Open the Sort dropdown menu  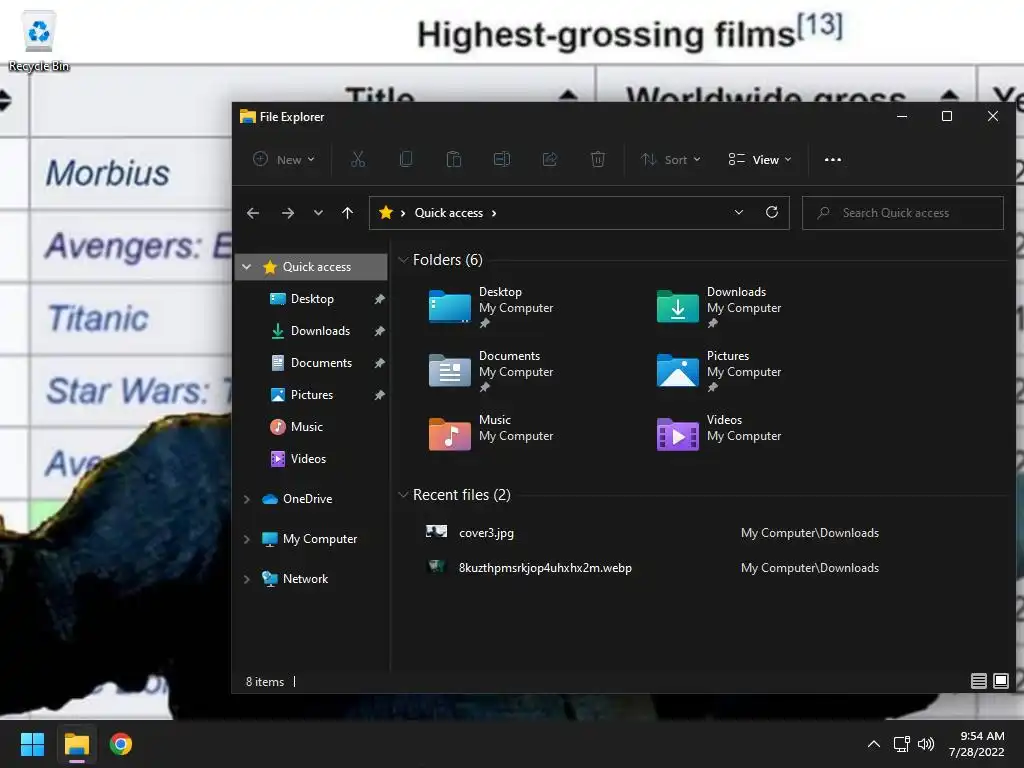[671, 159]
